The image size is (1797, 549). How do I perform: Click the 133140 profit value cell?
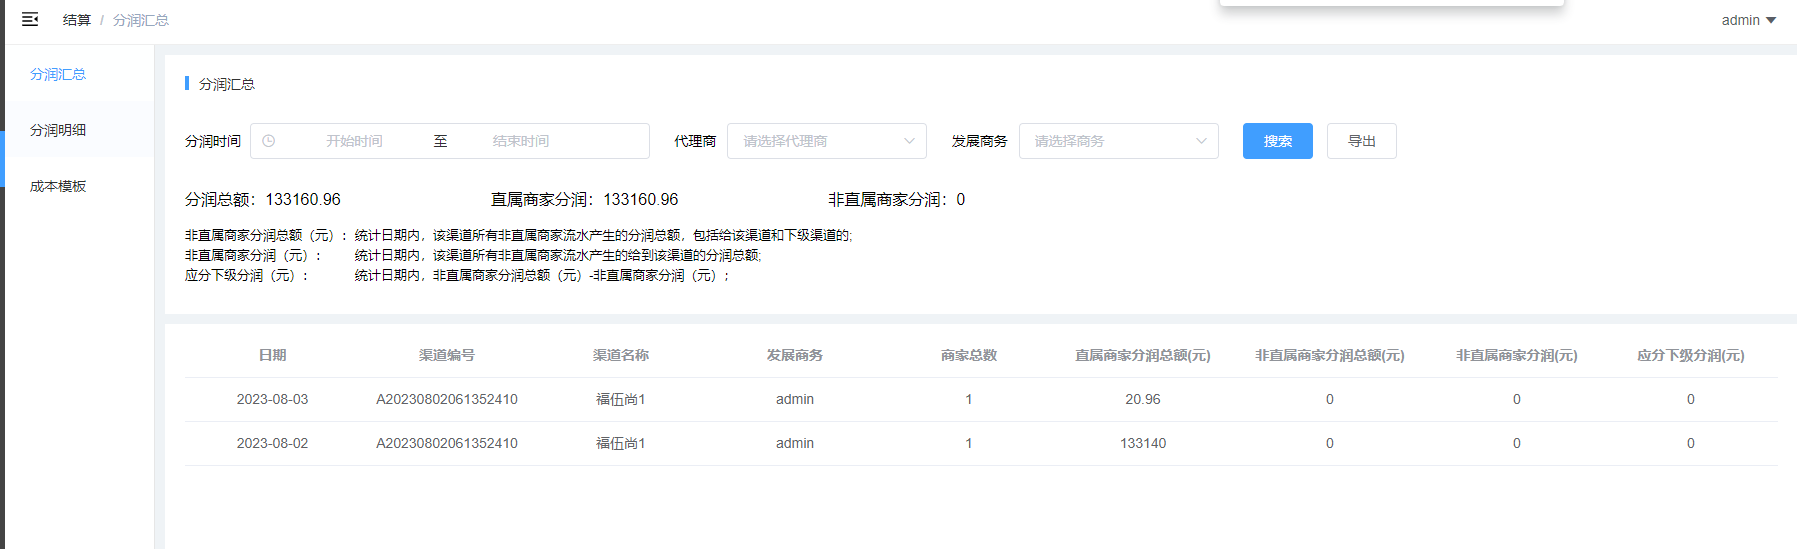tap(1142, 443)
